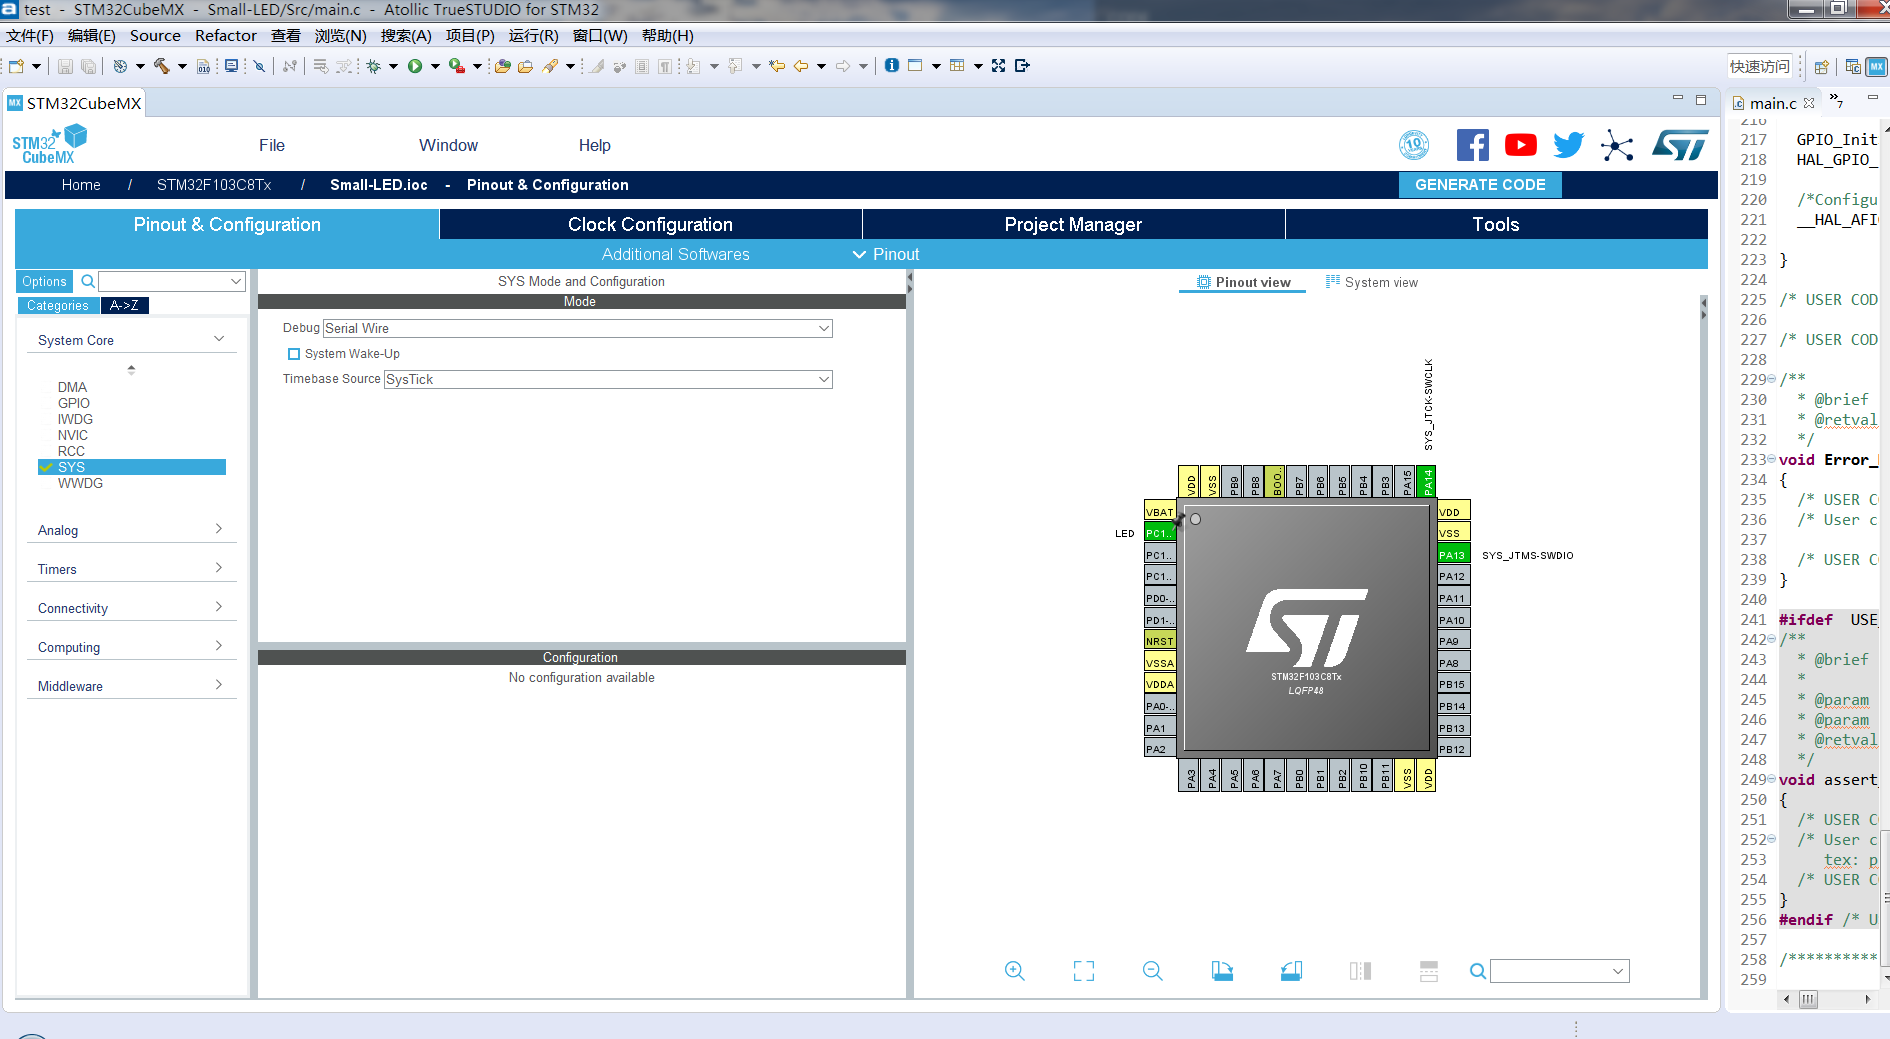Image resolution: width=1890 pixels, height=1039 pixels.
Task: Click the 10 years anniversary badge
Action: pos(1414,145)
